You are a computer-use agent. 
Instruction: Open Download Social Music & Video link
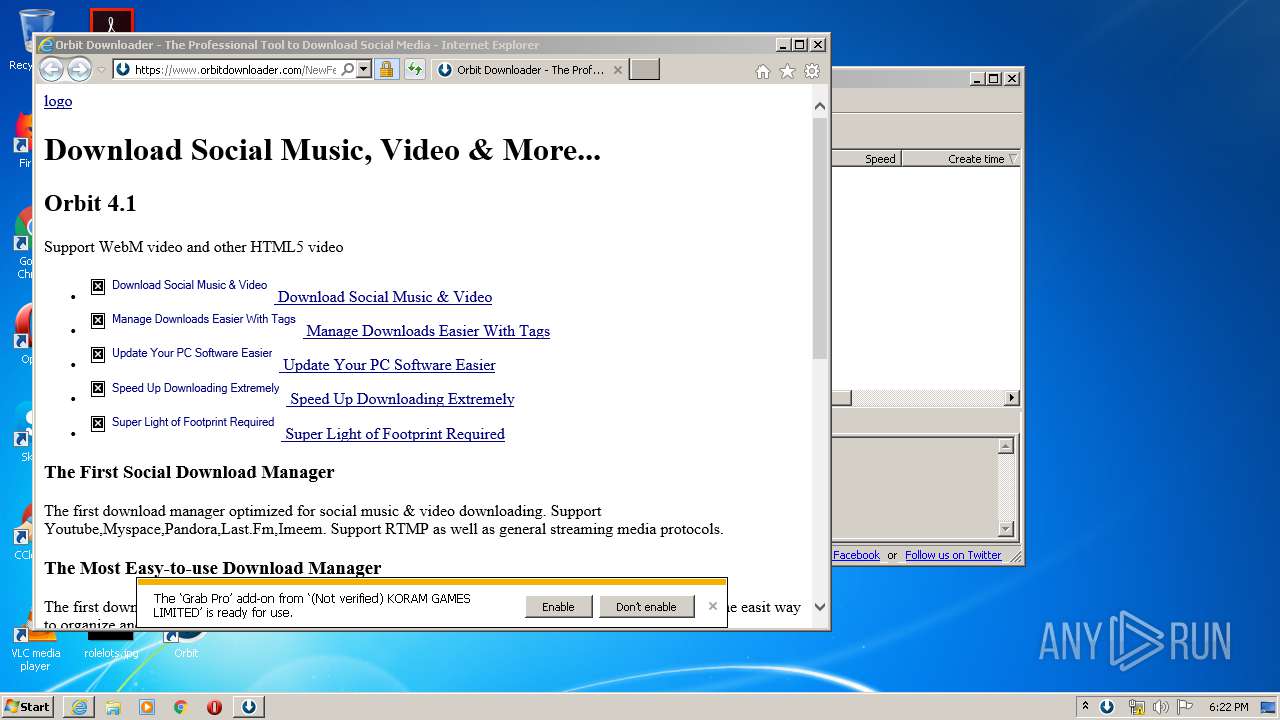coord(384,297)
